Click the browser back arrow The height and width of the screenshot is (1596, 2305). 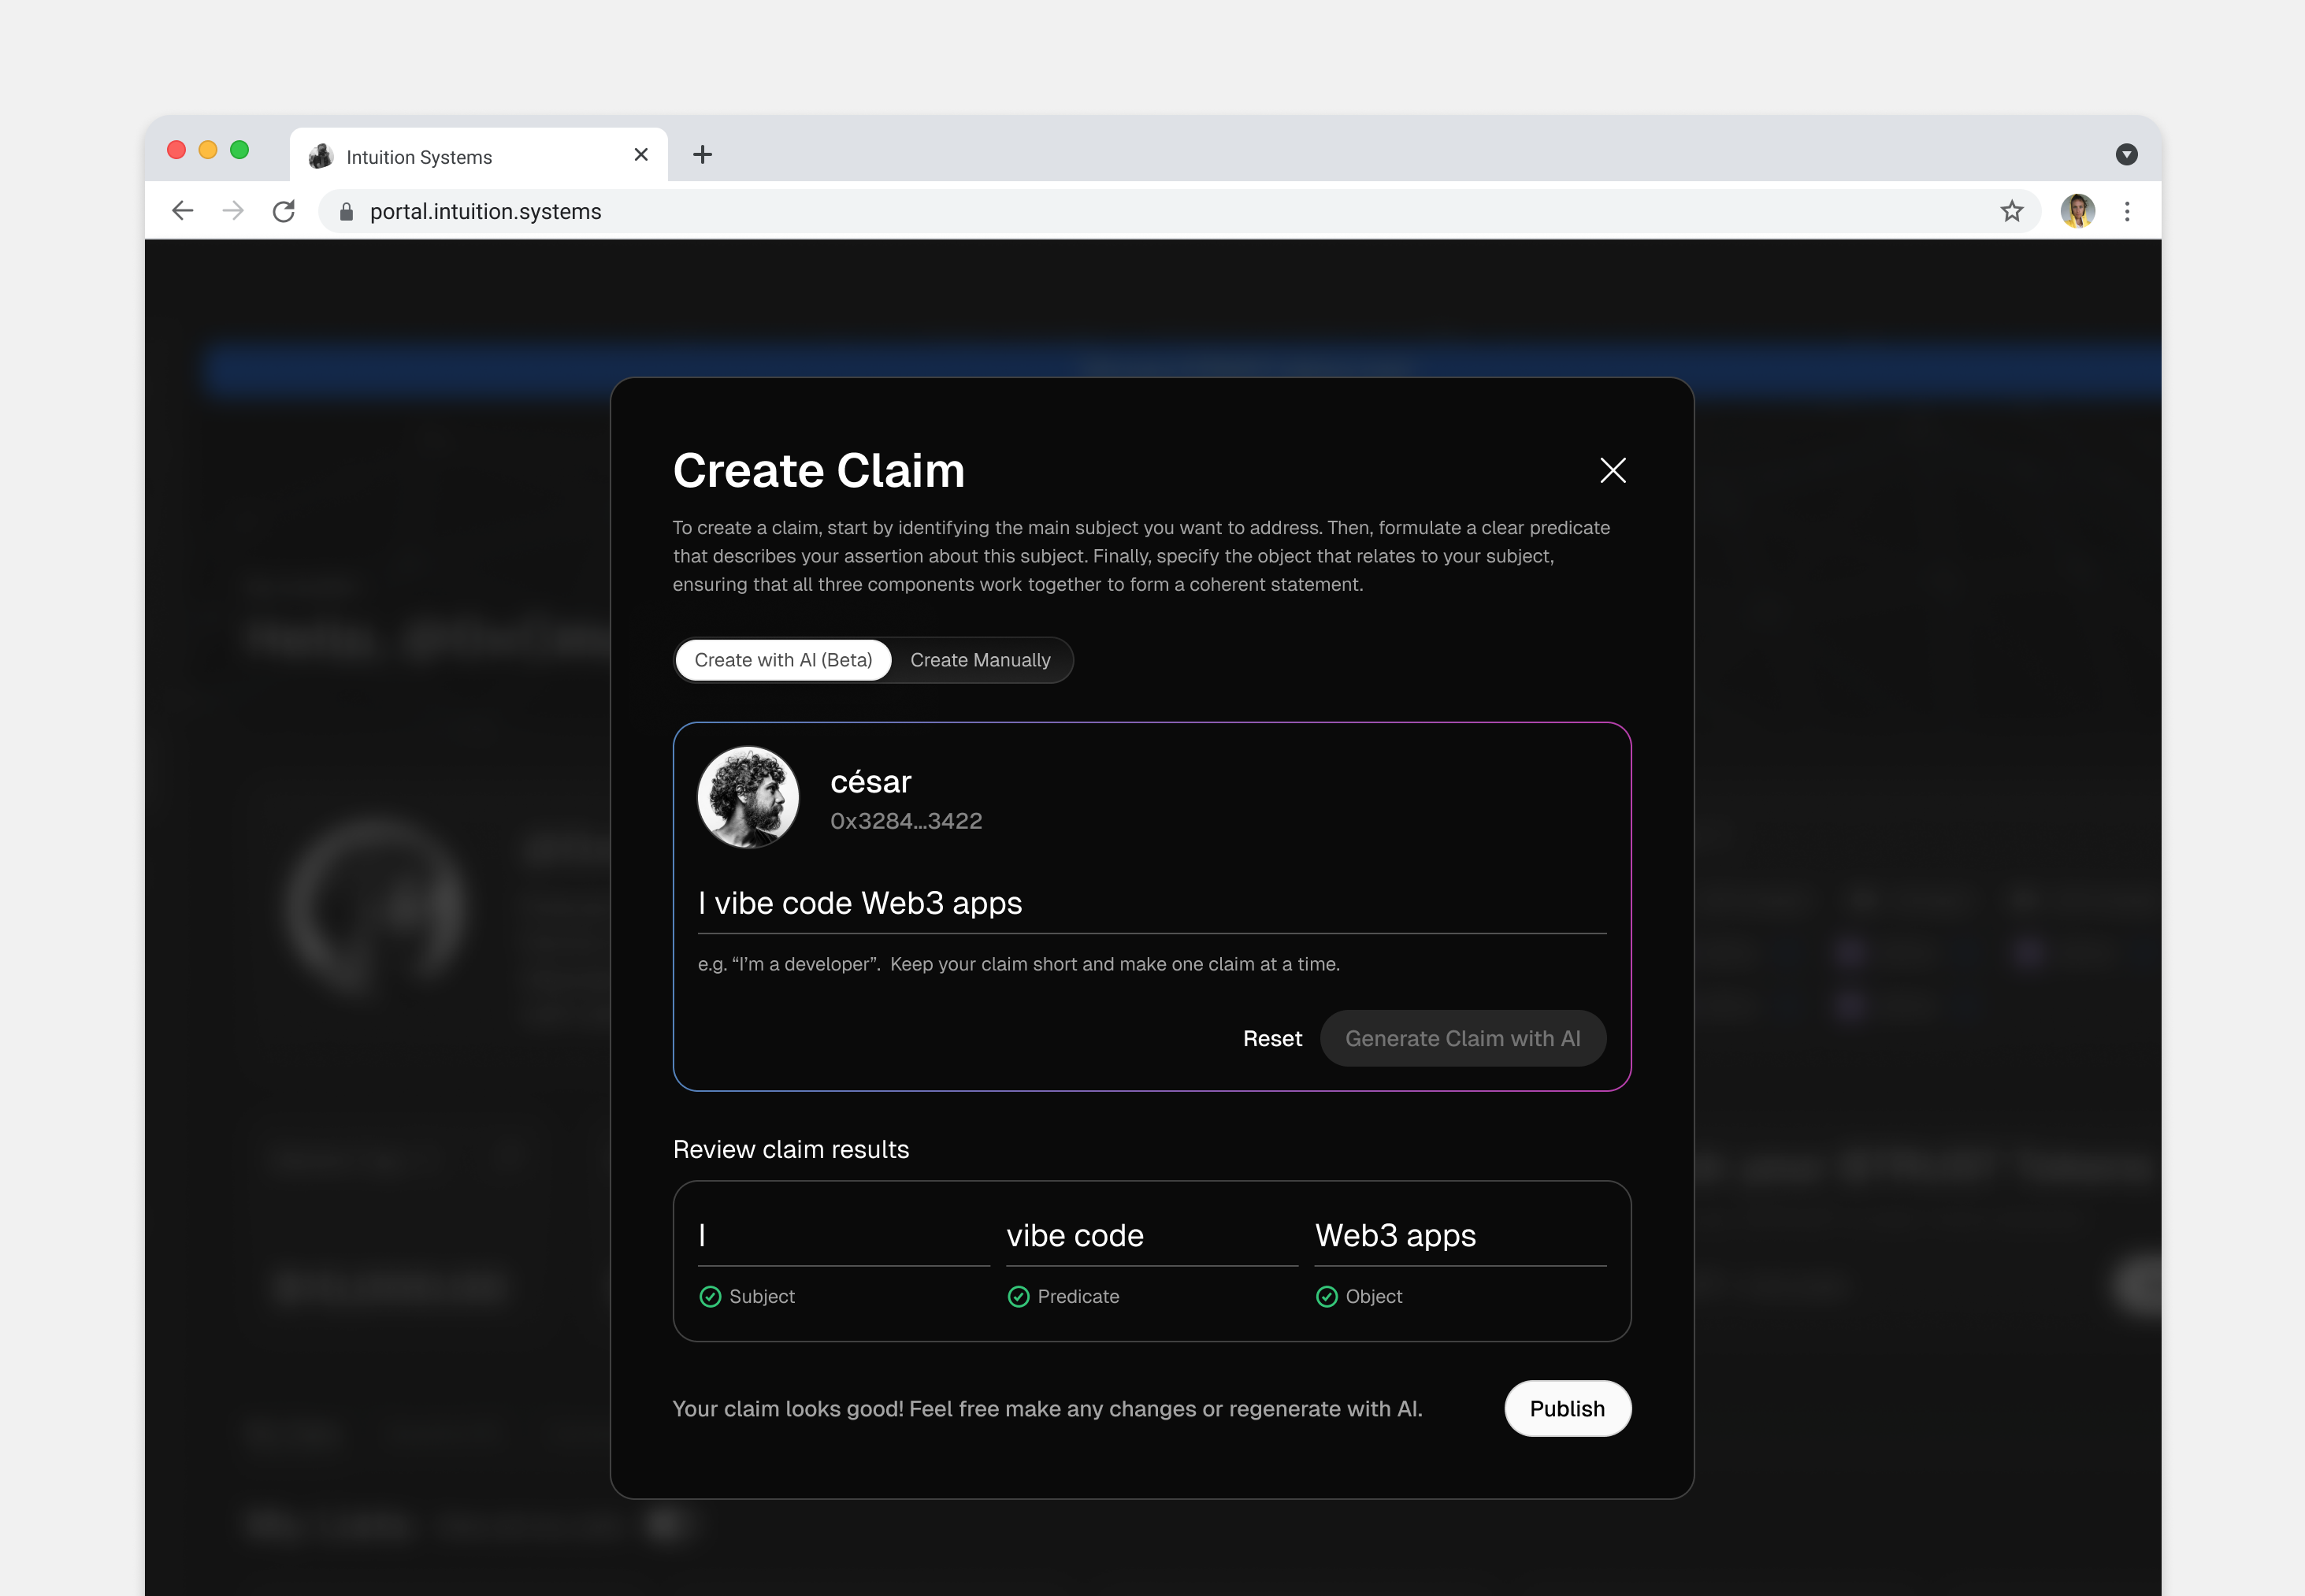click(x=182, y=211)
